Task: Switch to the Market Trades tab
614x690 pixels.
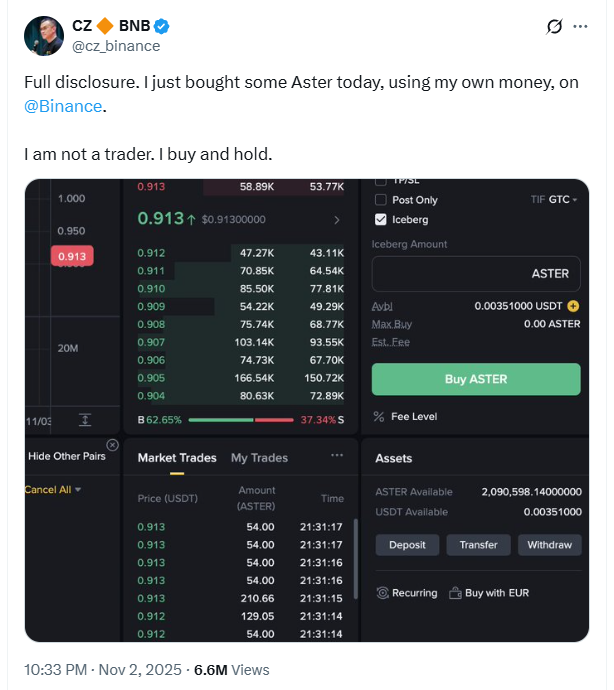Action: 177,458
